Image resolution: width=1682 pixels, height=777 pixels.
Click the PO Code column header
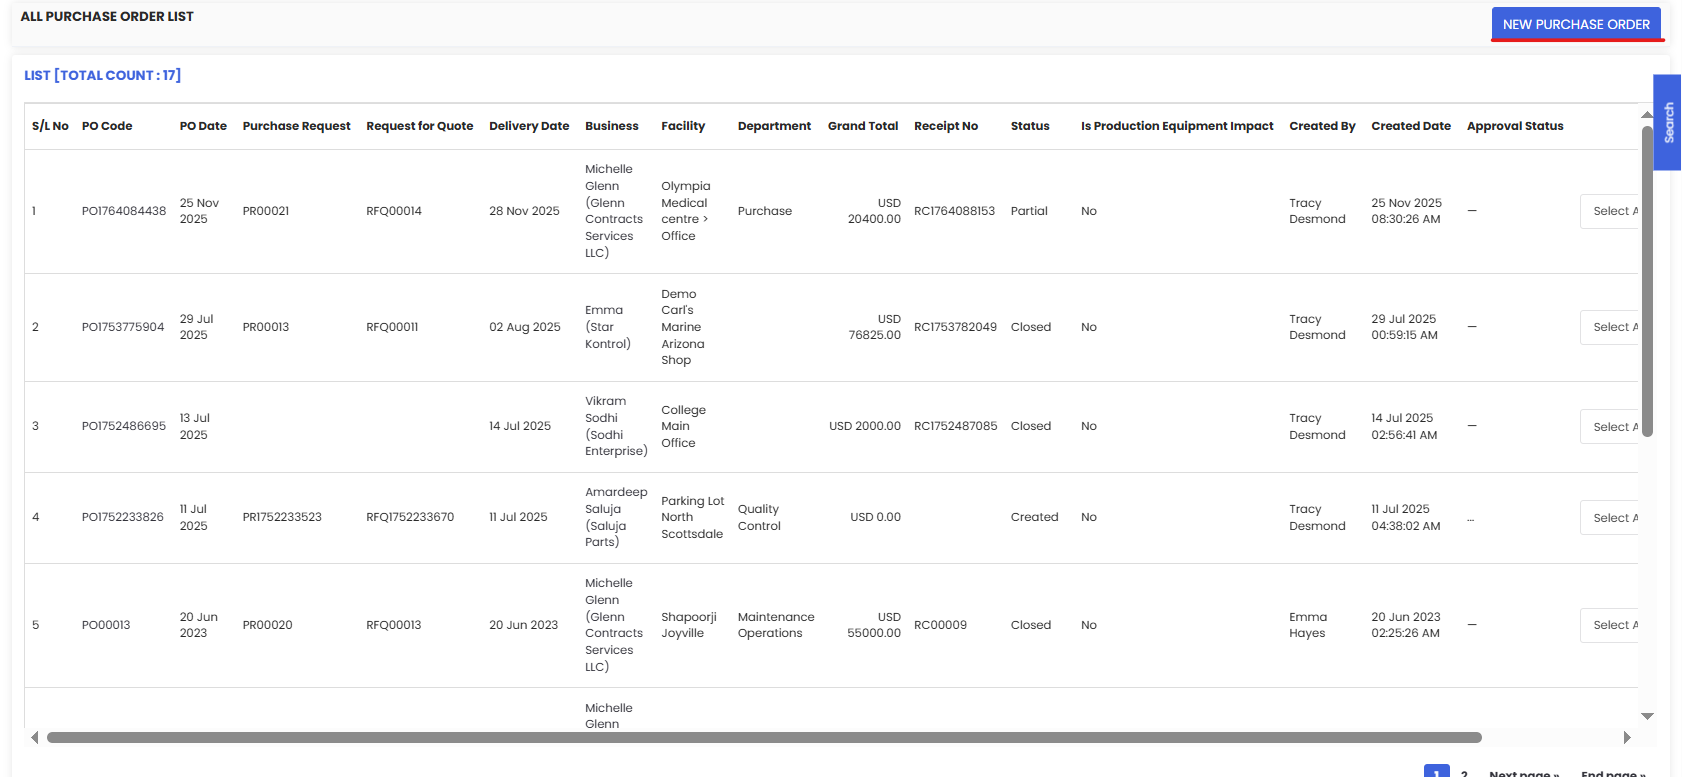point(107,126)
